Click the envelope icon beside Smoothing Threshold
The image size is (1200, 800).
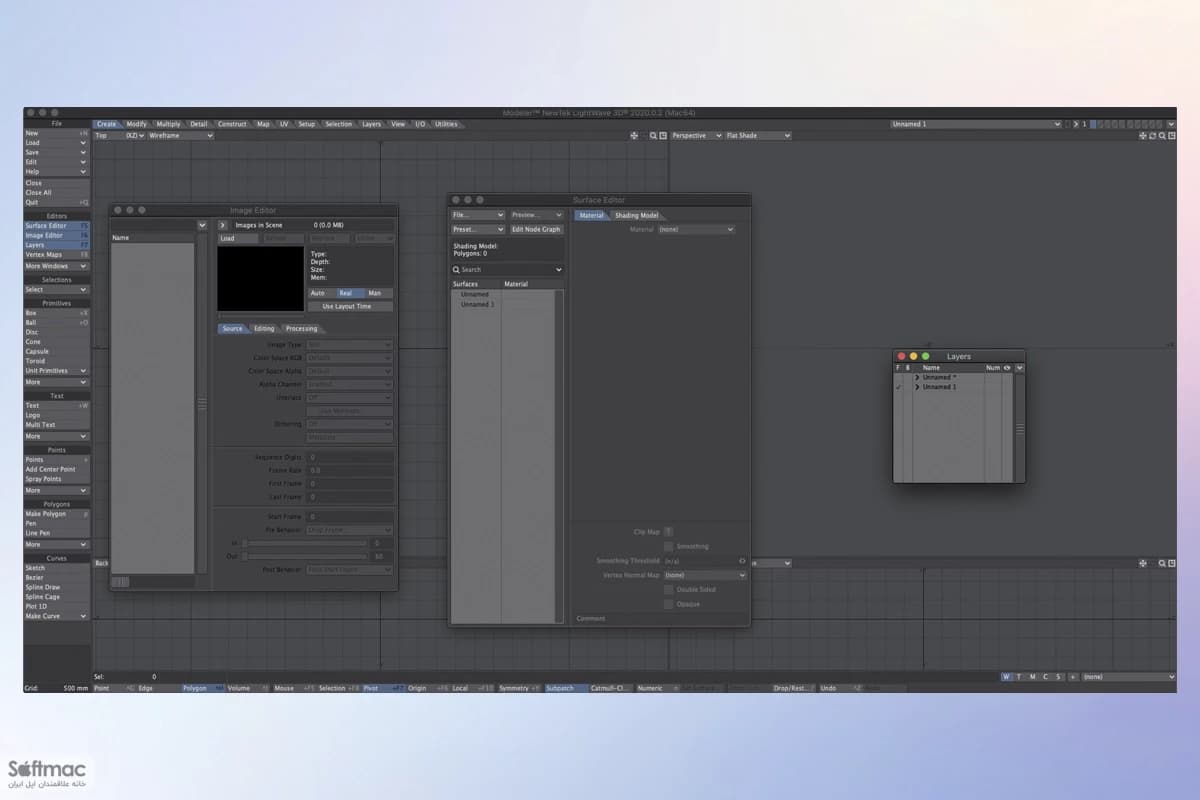click(742, 561)
